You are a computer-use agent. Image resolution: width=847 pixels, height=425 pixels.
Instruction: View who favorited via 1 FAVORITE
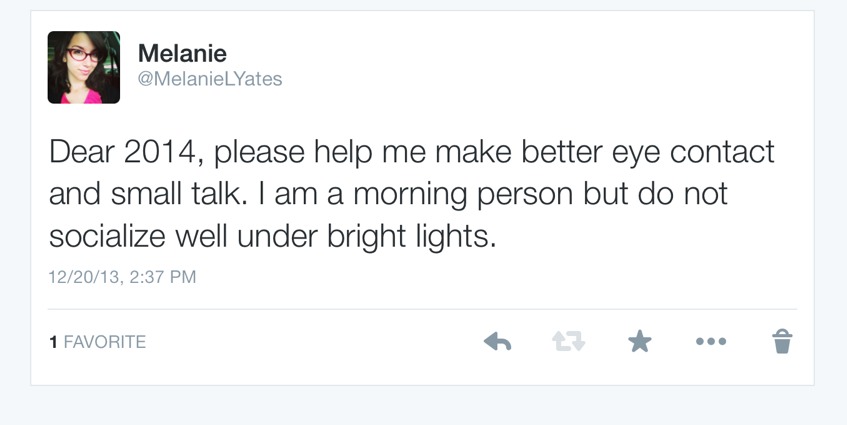point(98,342)
